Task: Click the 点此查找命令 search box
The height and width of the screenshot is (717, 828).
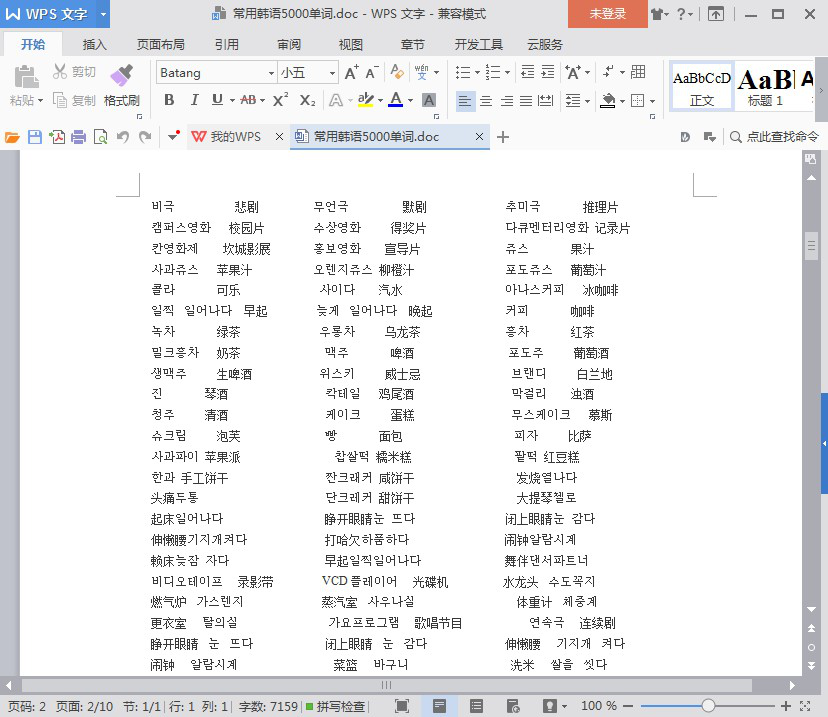Action: (x=774, y=137)
